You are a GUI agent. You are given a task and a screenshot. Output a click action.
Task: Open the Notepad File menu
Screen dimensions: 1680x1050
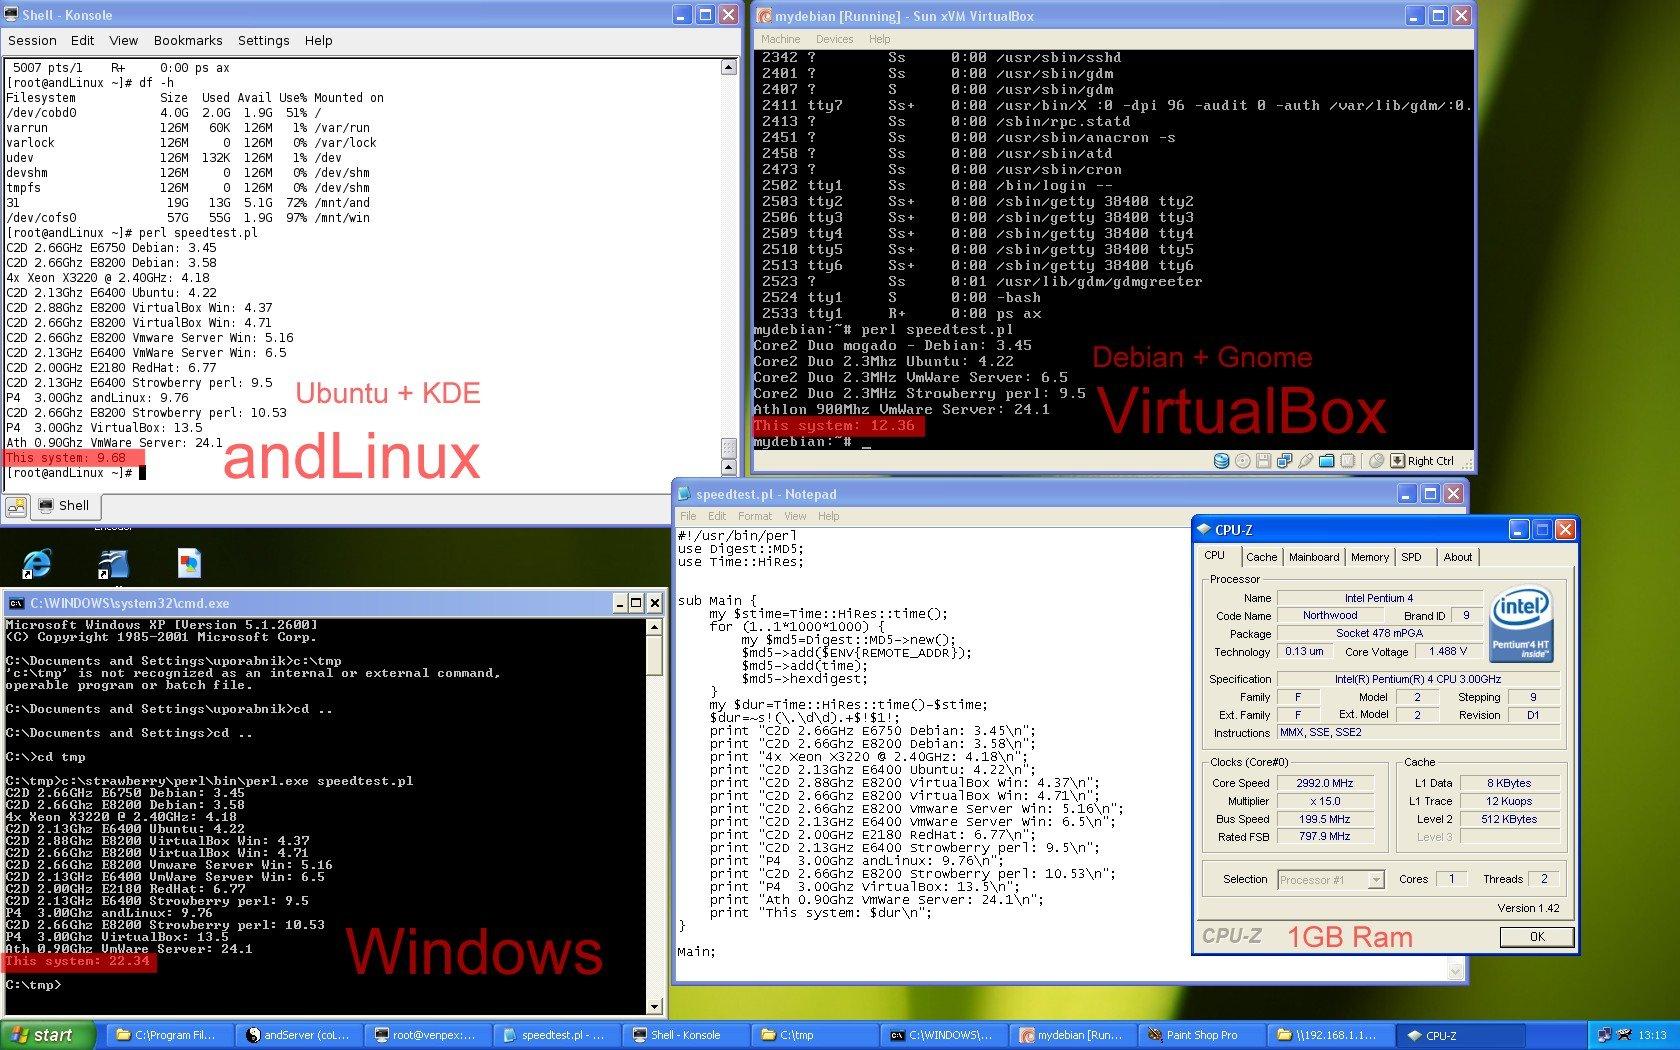click(x=688, y=516)
